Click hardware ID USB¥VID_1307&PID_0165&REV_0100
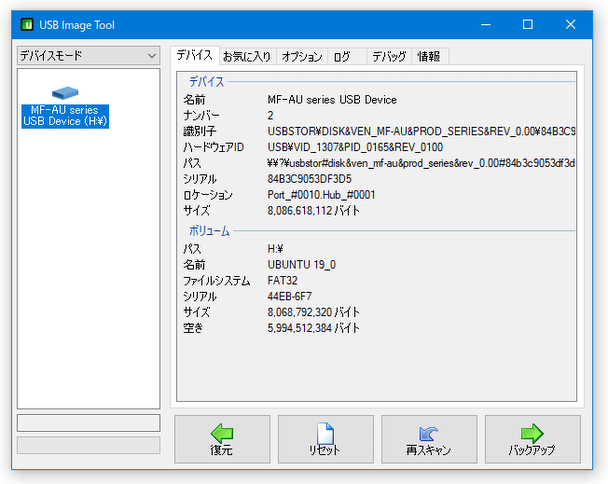The image size is (608, 484). 355,147
